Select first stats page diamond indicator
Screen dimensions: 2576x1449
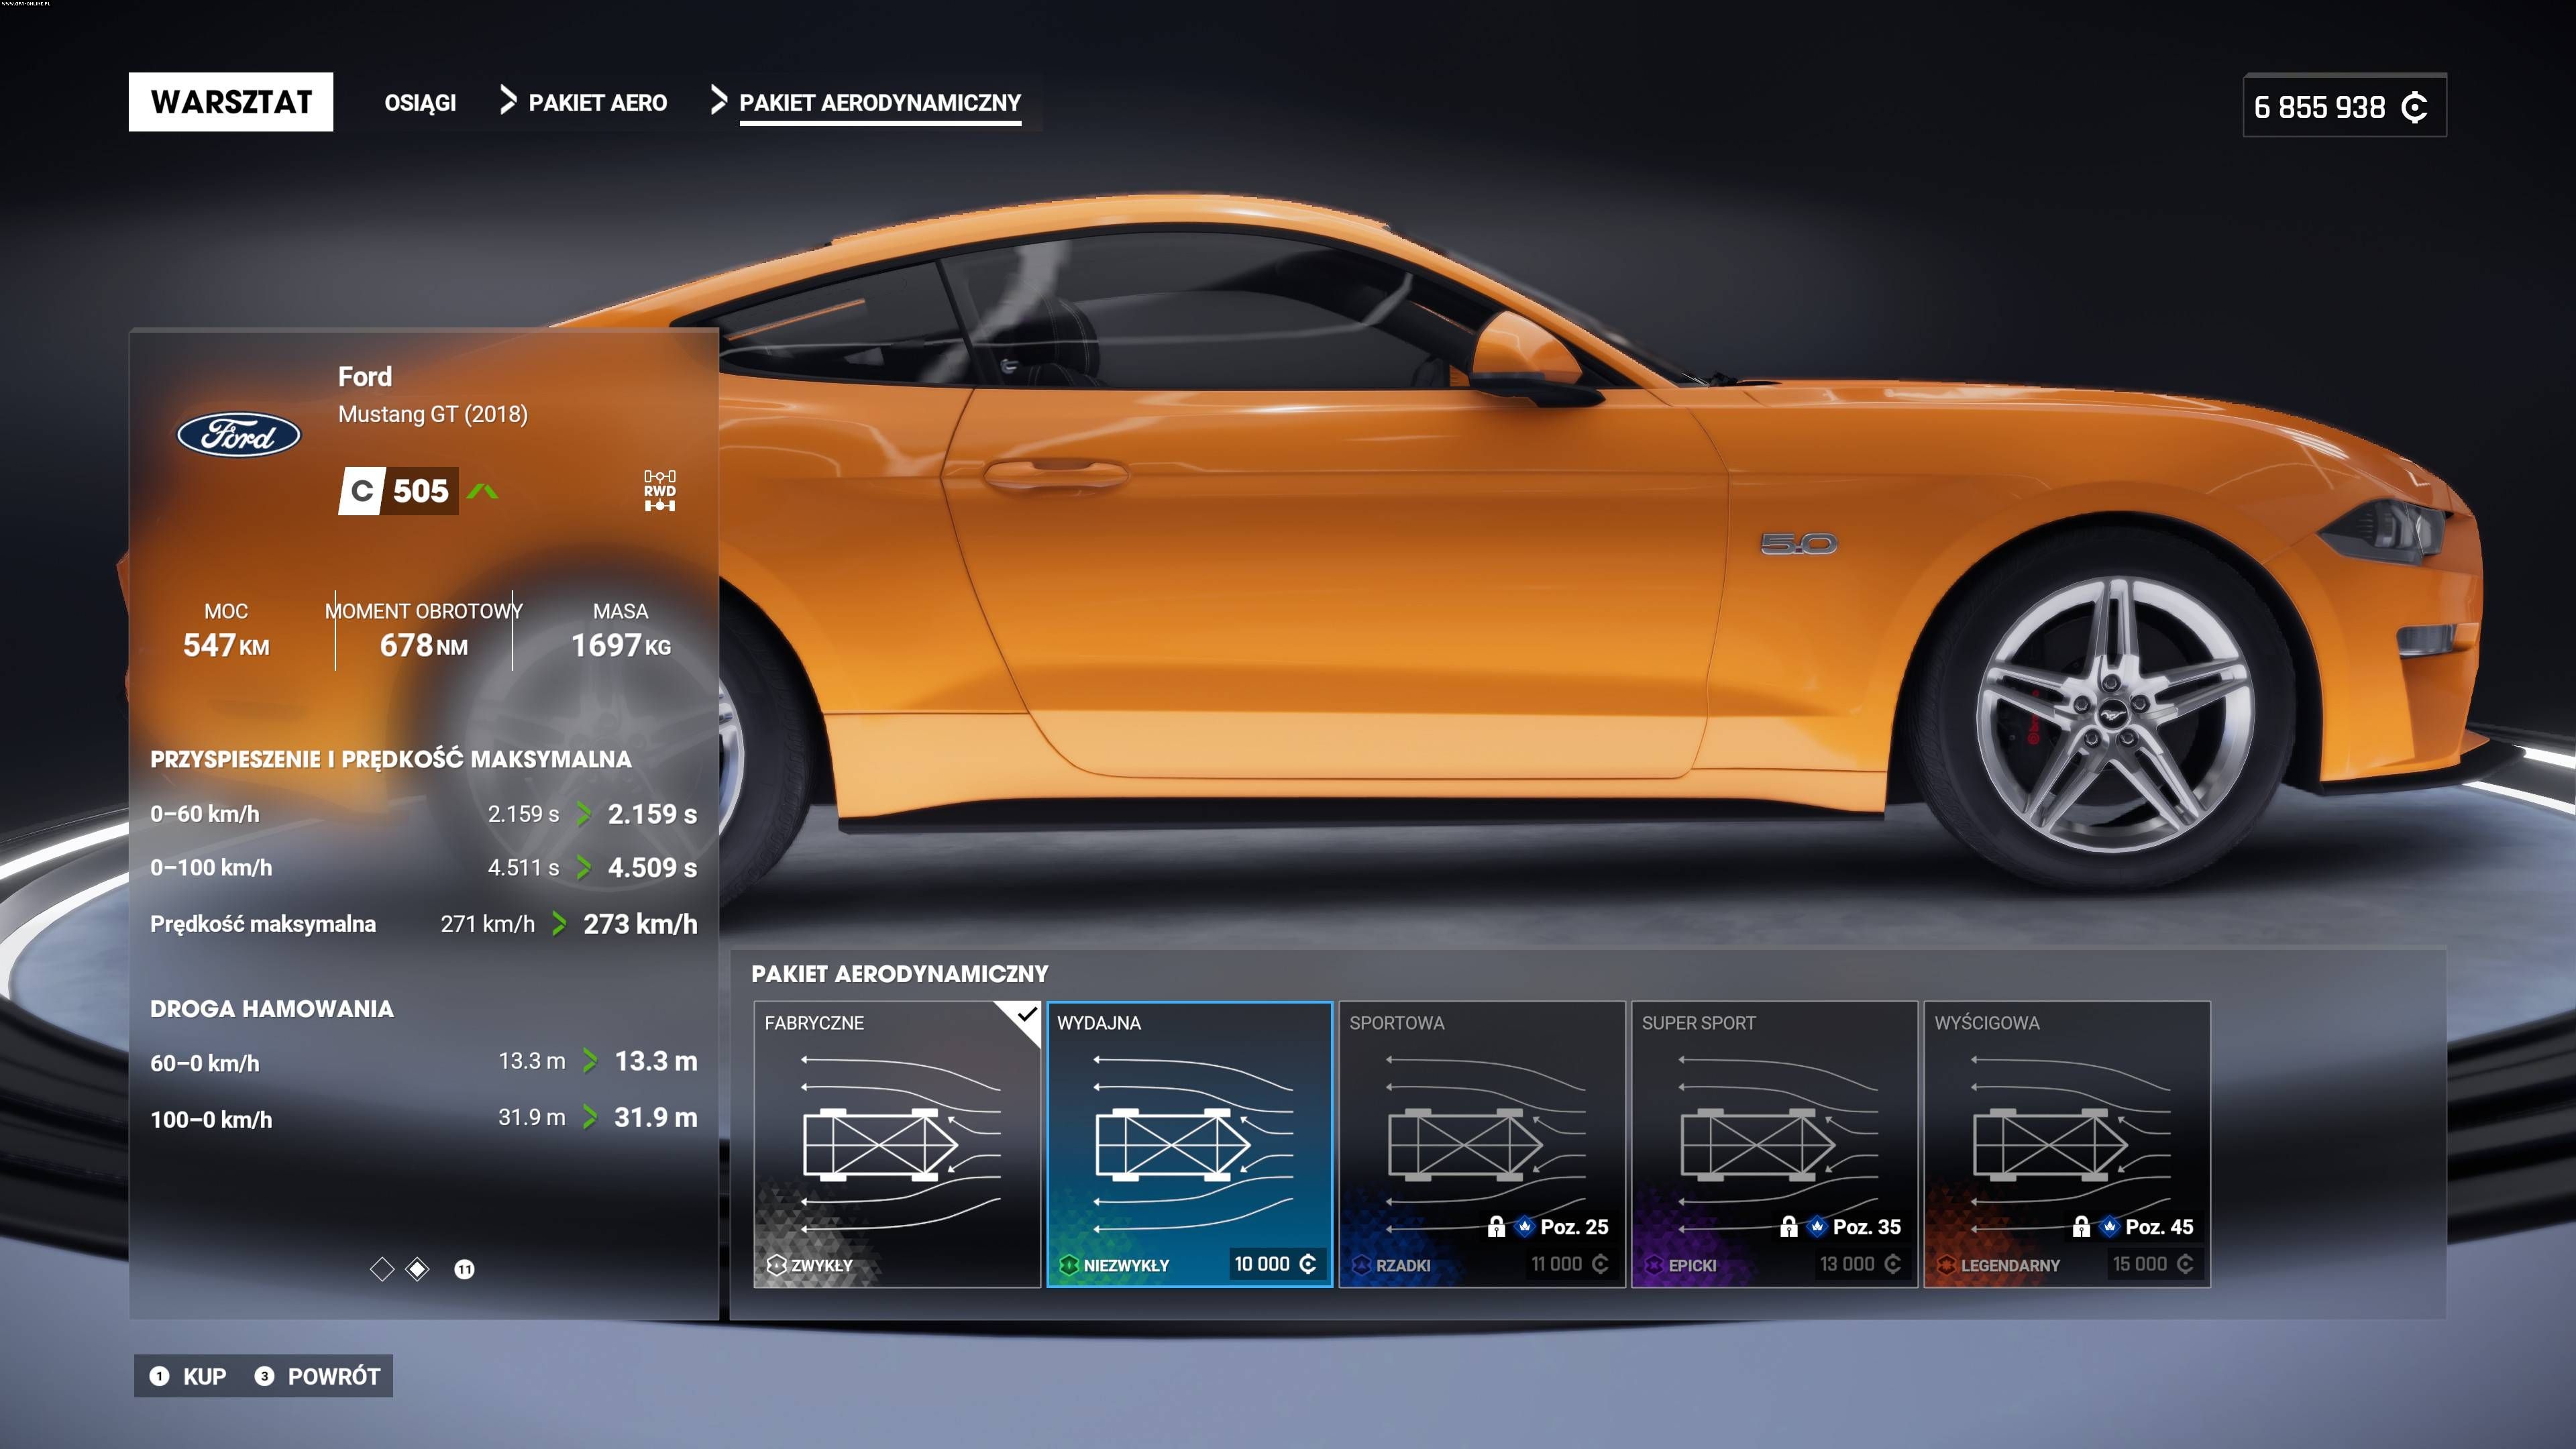point(382,1269)
